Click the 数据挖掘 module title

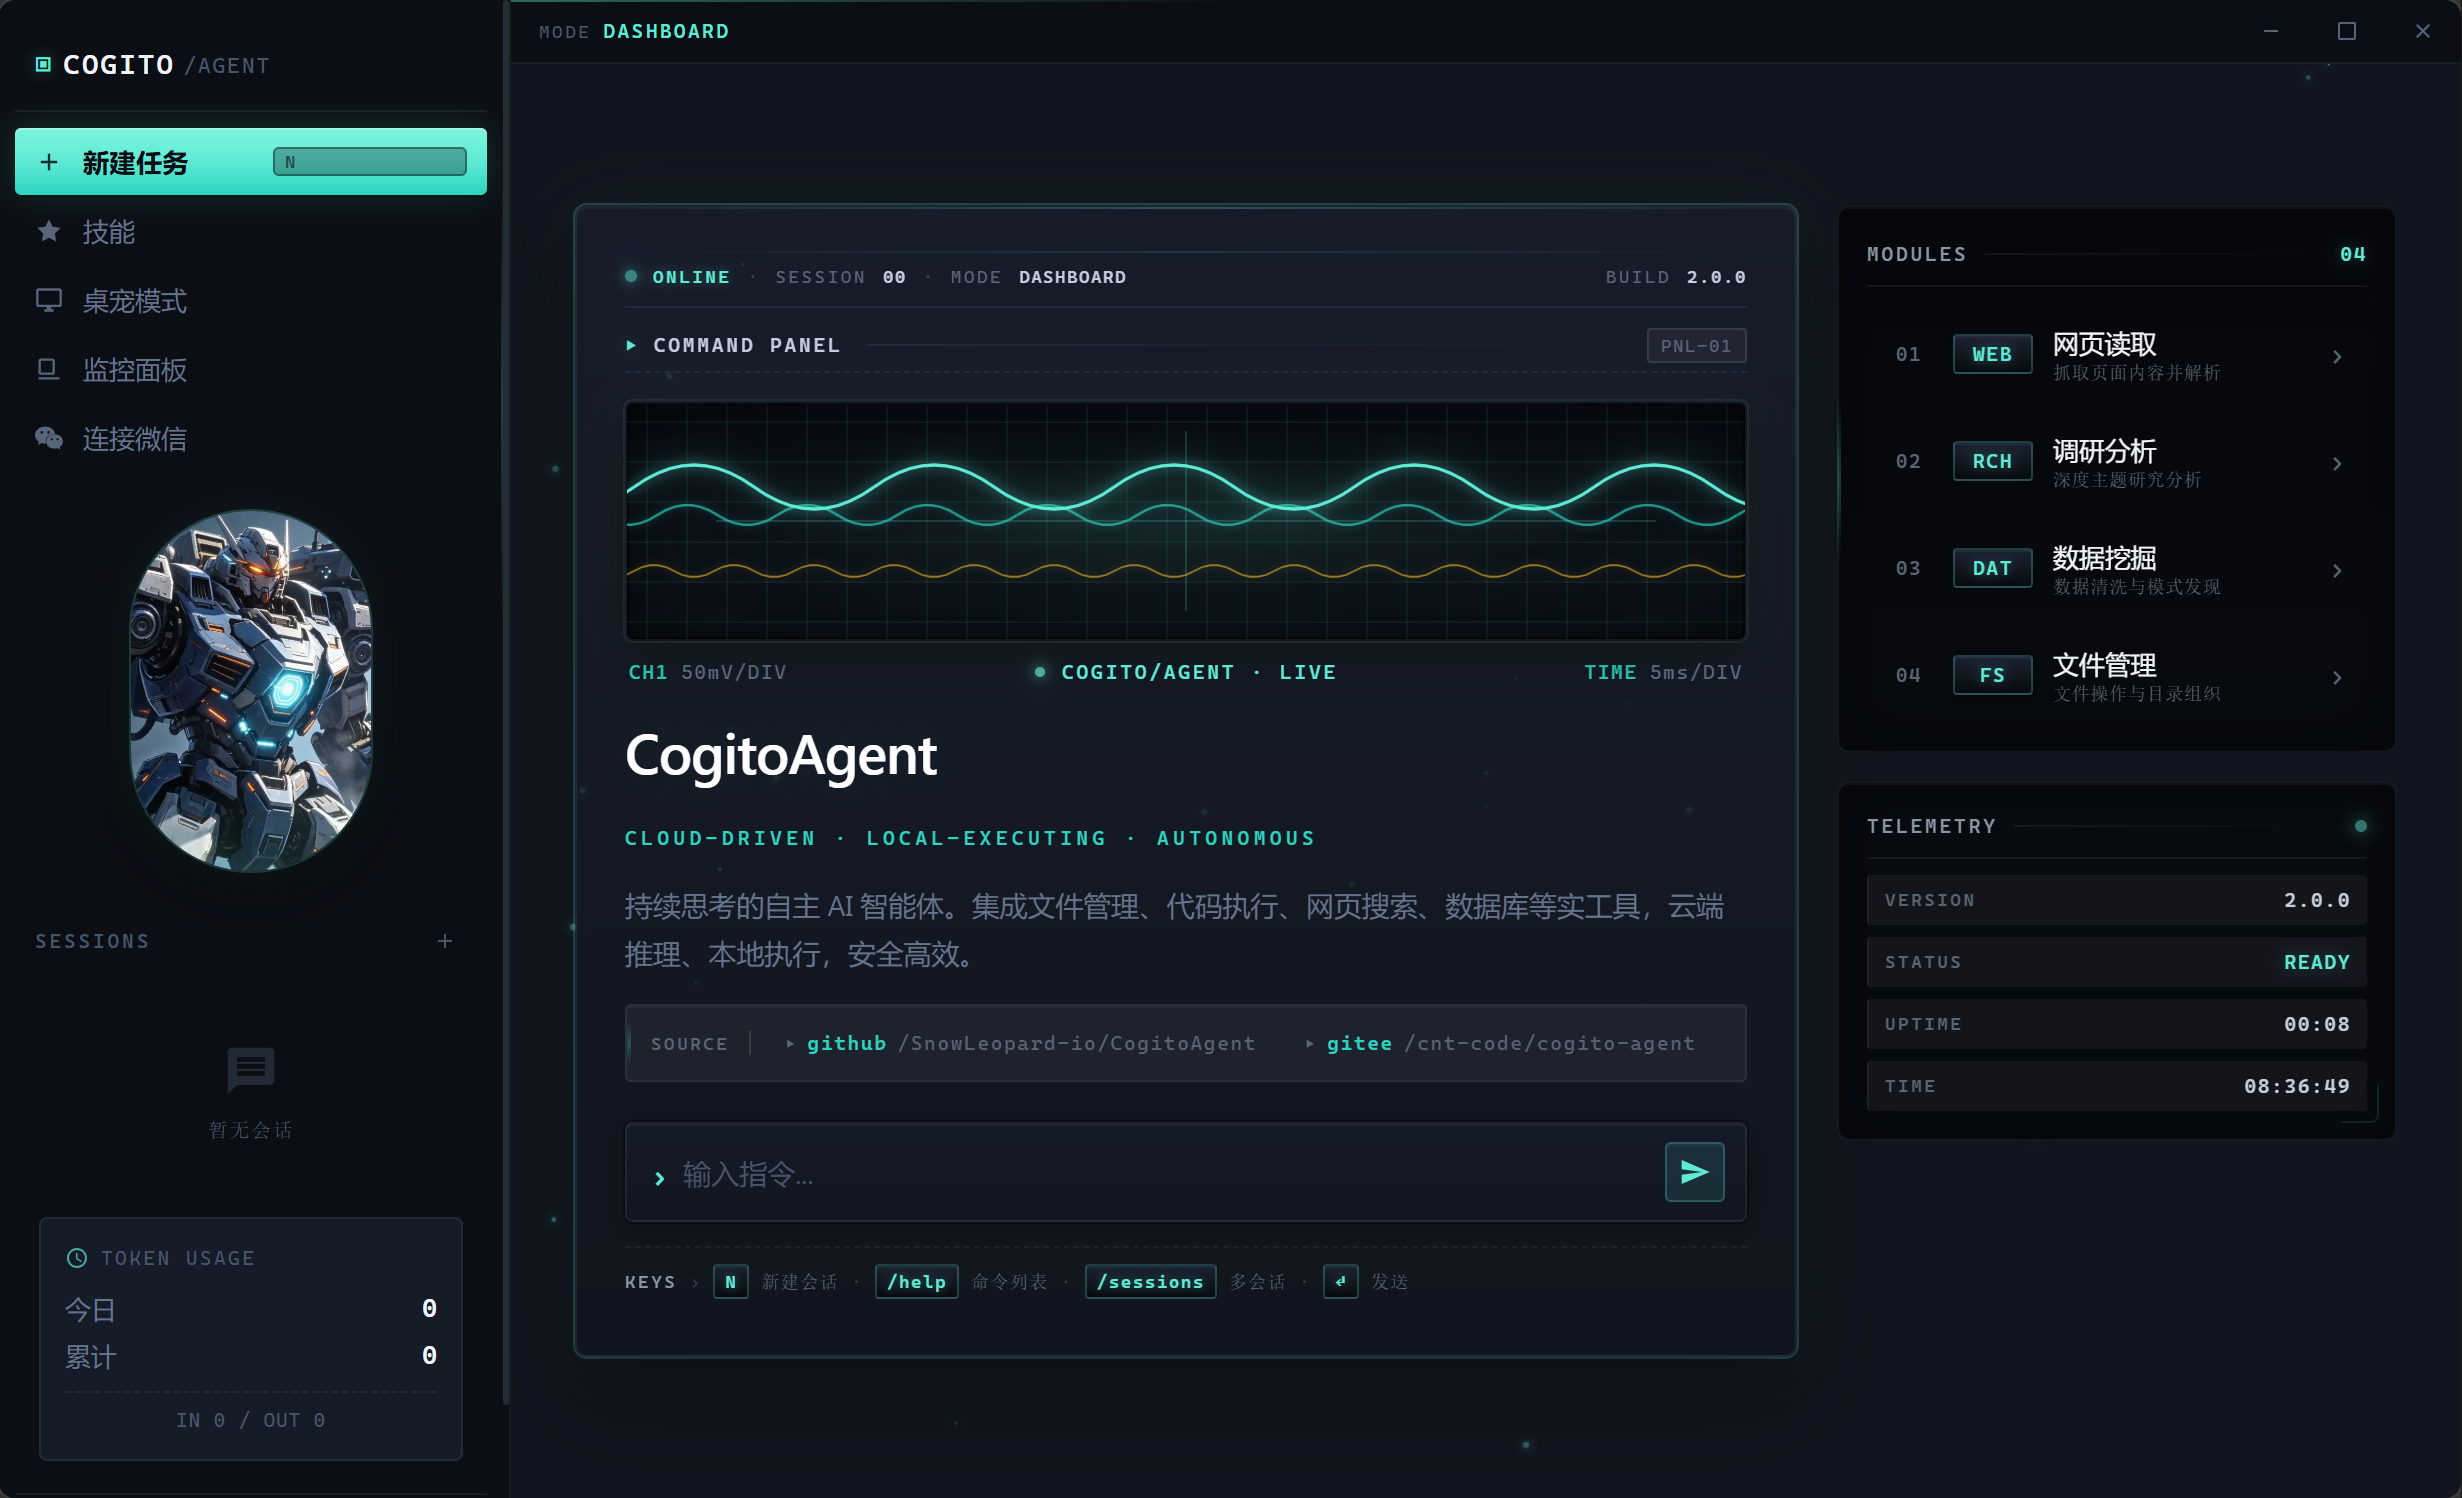2104,558
